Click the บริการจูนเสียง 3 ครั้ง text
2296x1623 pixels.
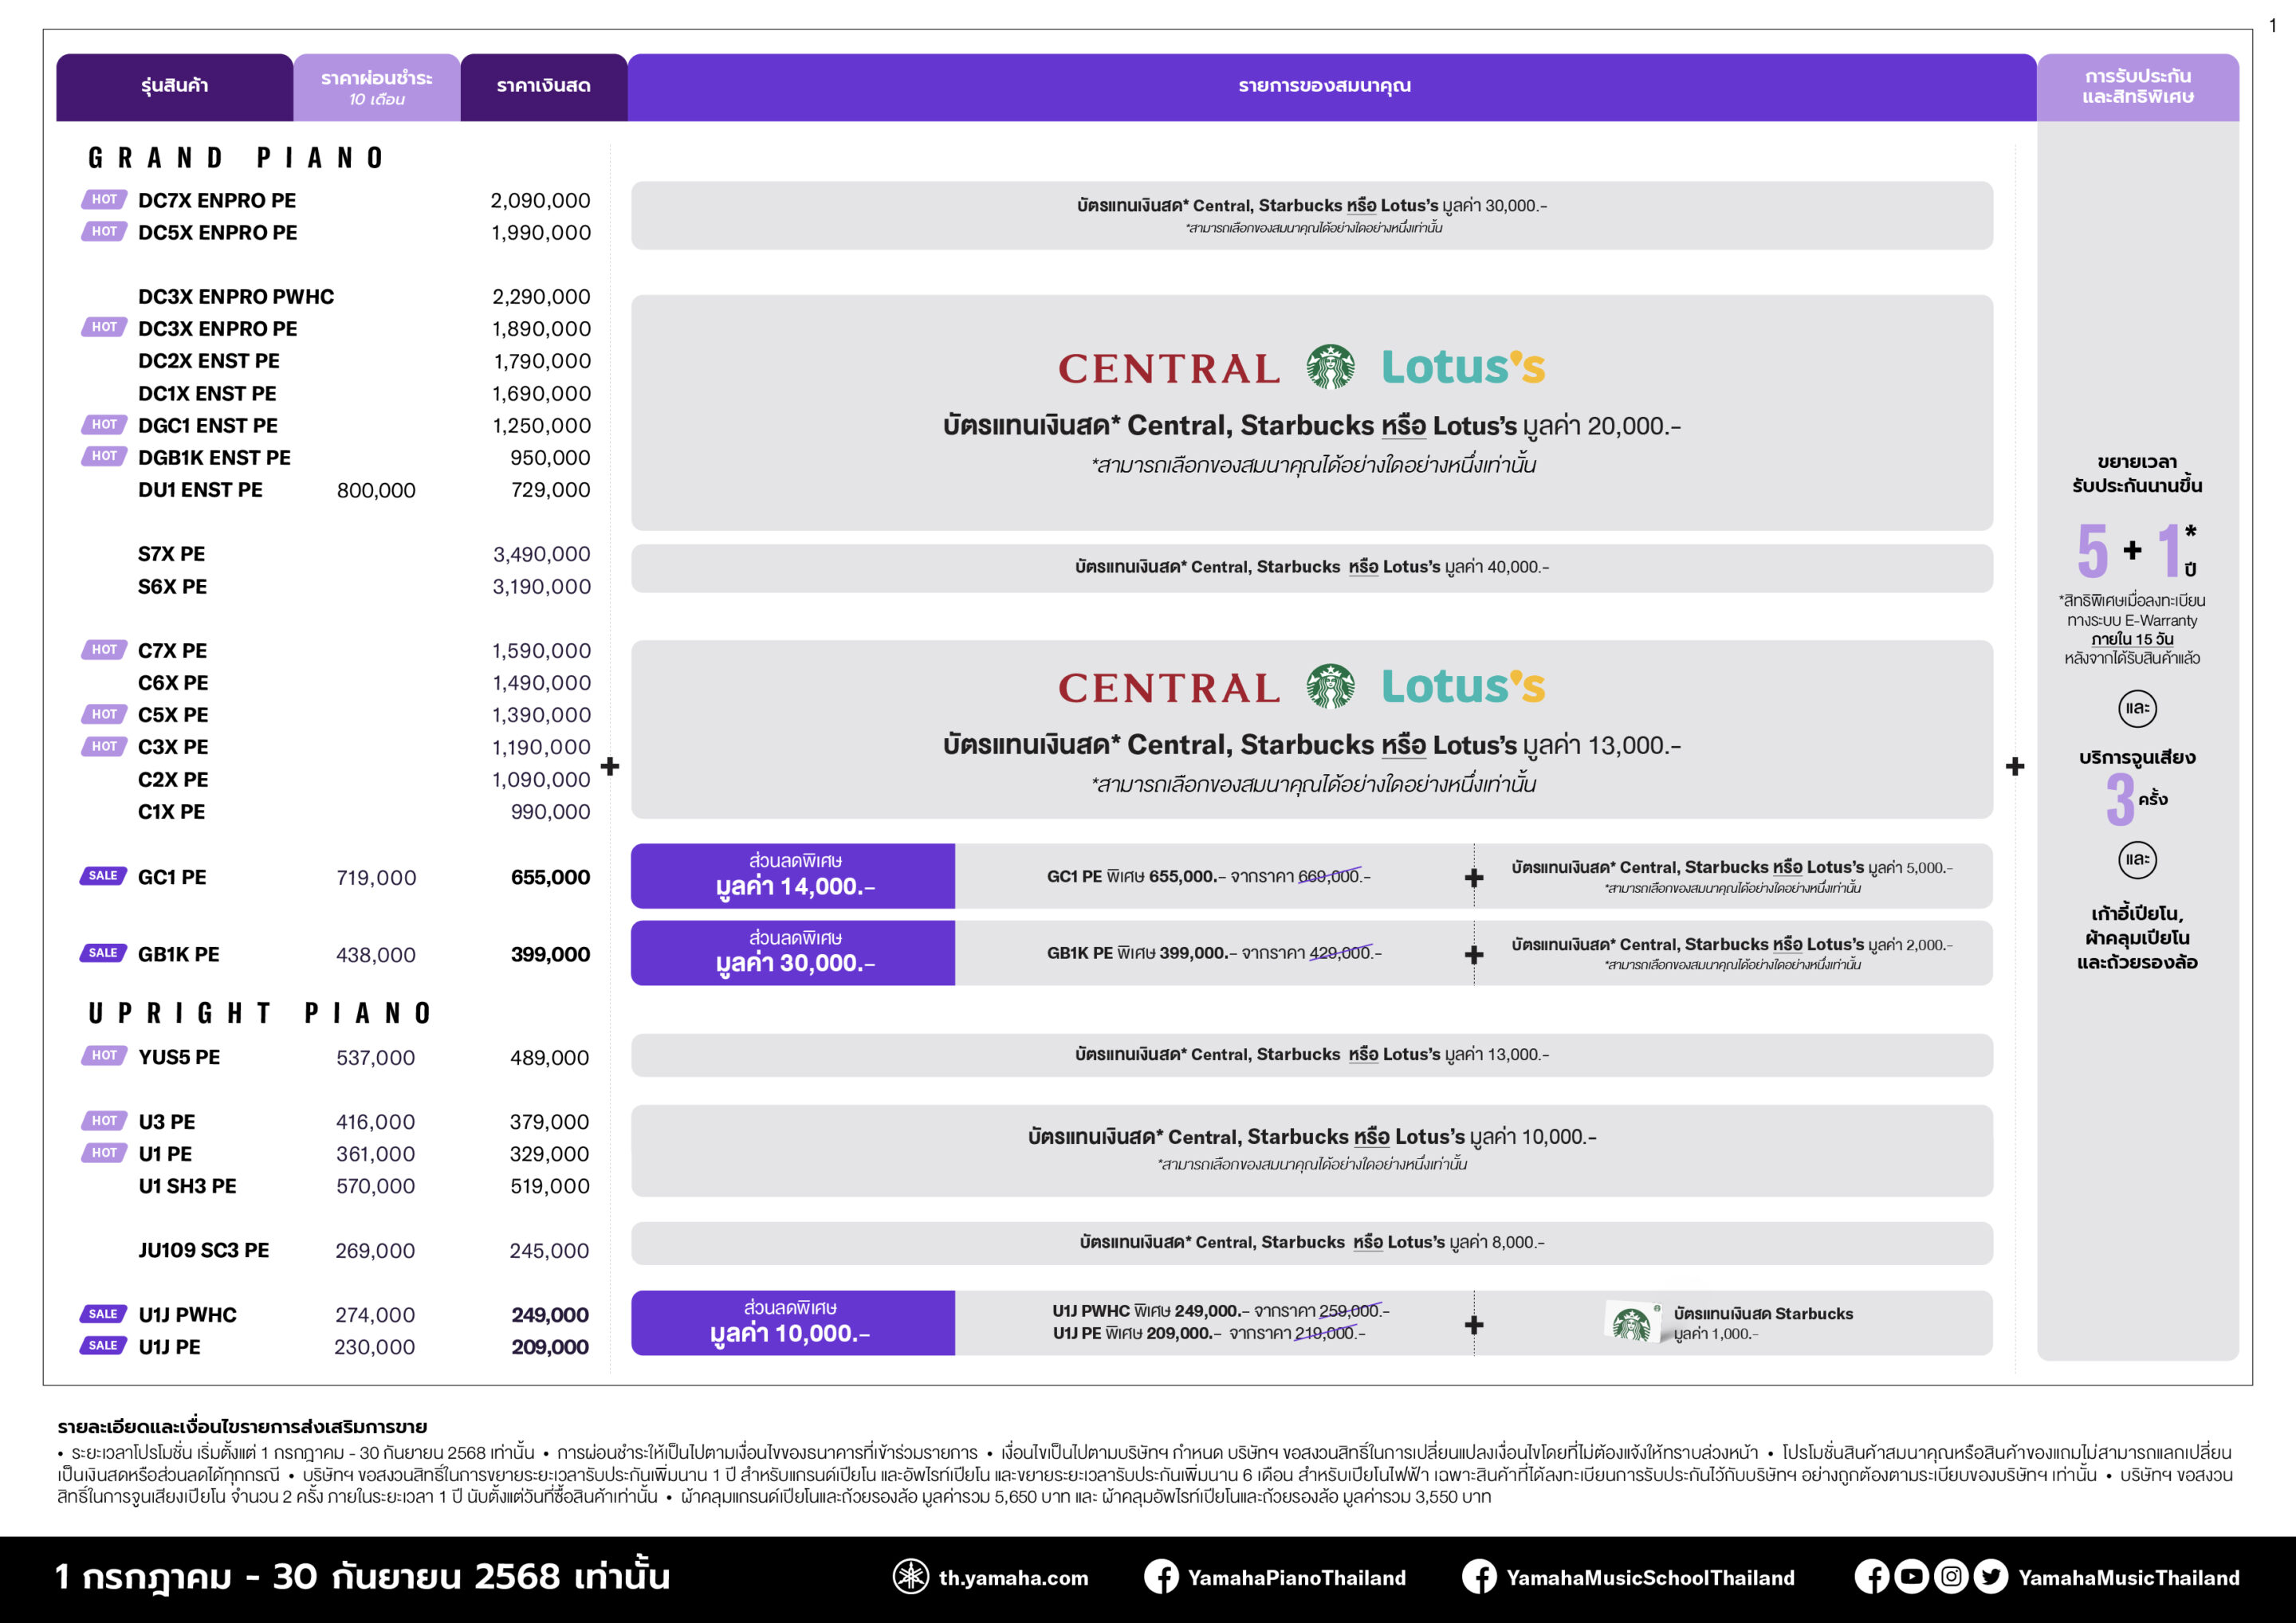(x=2137, y=785)
